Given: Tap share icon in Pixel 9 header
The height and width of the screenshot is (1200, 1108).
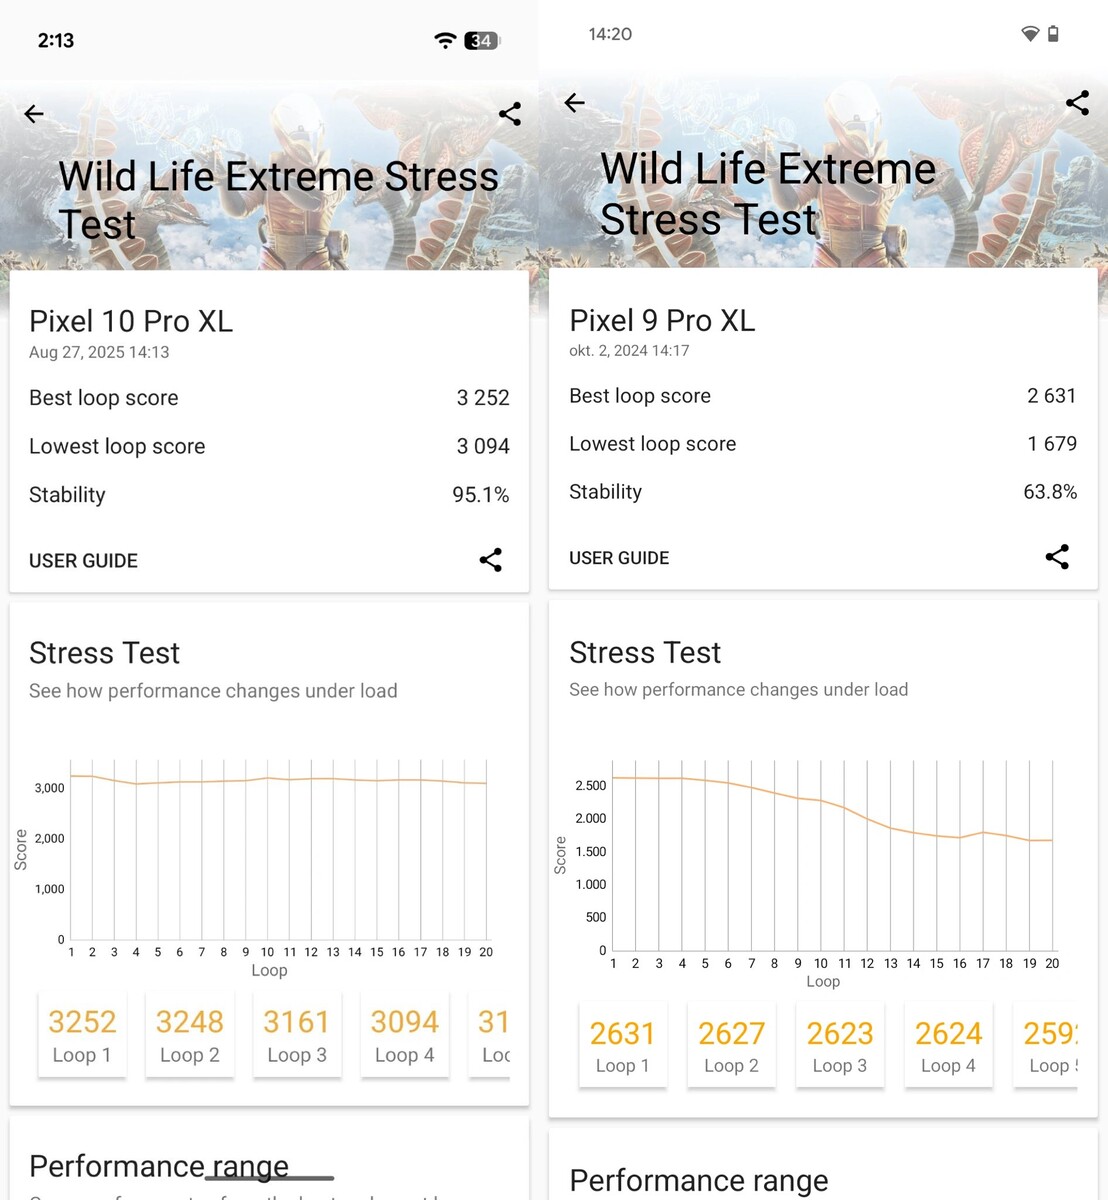Looking at the screenshot, I should 1077,102.
